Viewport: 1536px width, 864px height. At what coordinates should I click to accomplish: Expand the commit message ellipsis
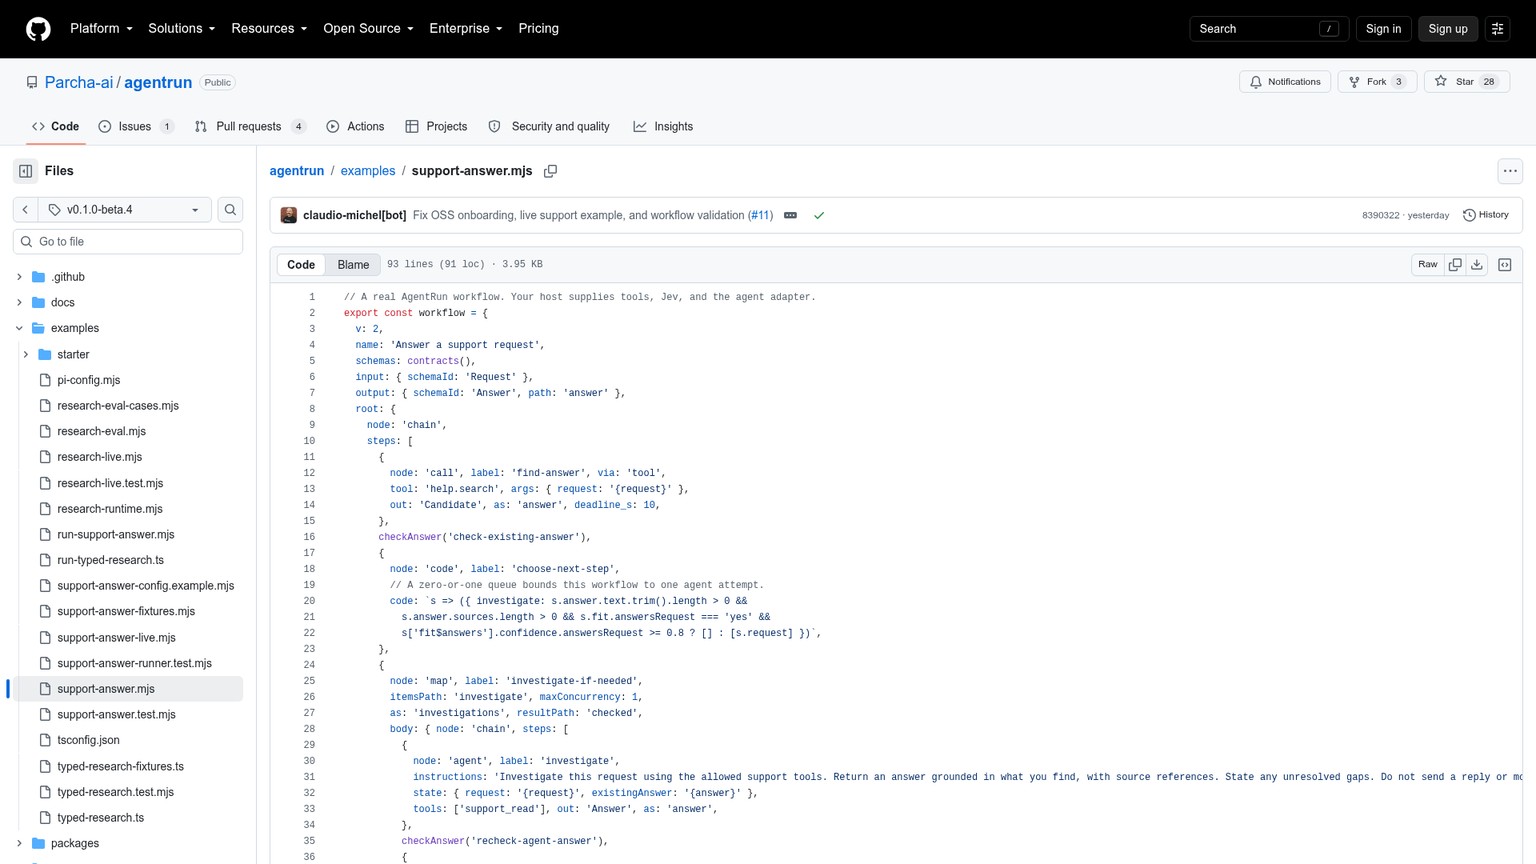pyautogui.click(x=790, y=215)
